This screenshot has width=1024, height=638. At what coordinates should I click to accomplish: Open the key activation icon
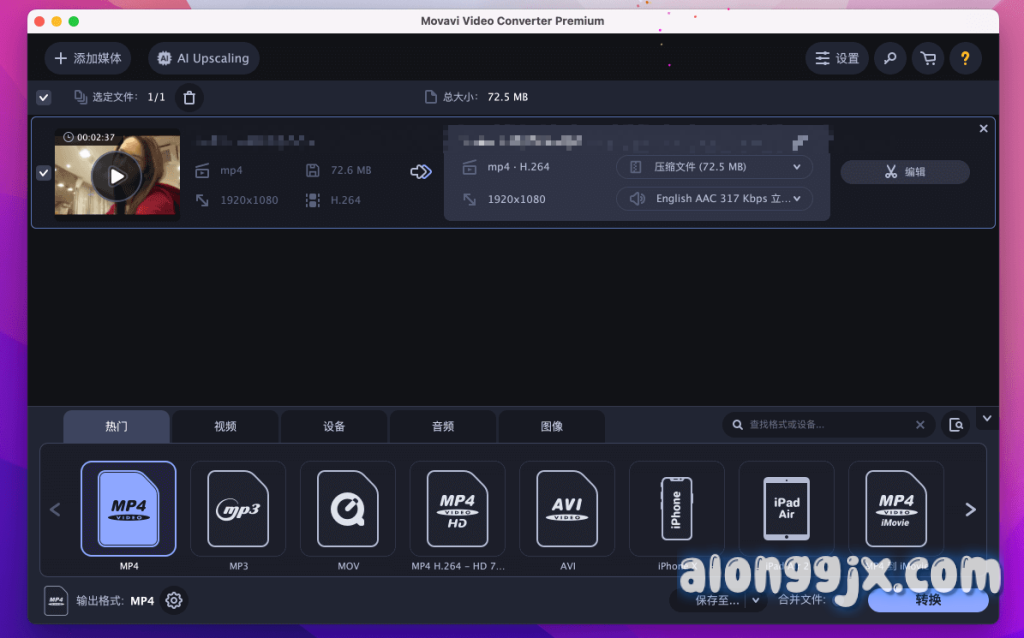pos(889,58)
